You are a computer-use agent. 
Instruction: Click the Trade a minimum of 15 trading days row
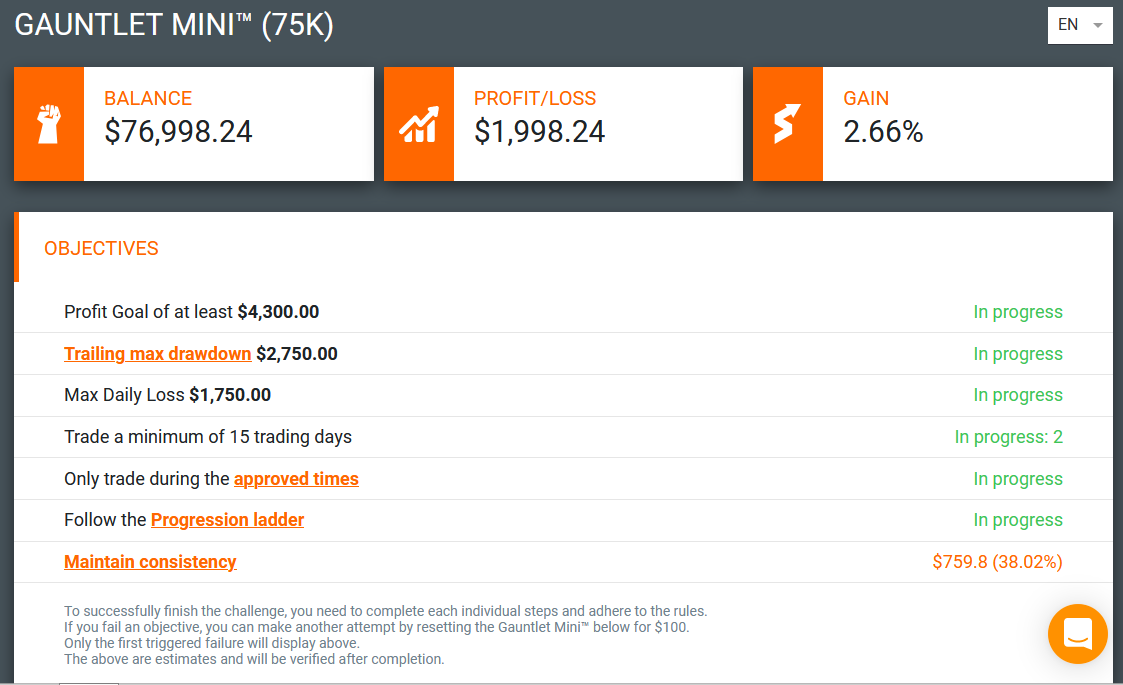click(x=563, y=437)
